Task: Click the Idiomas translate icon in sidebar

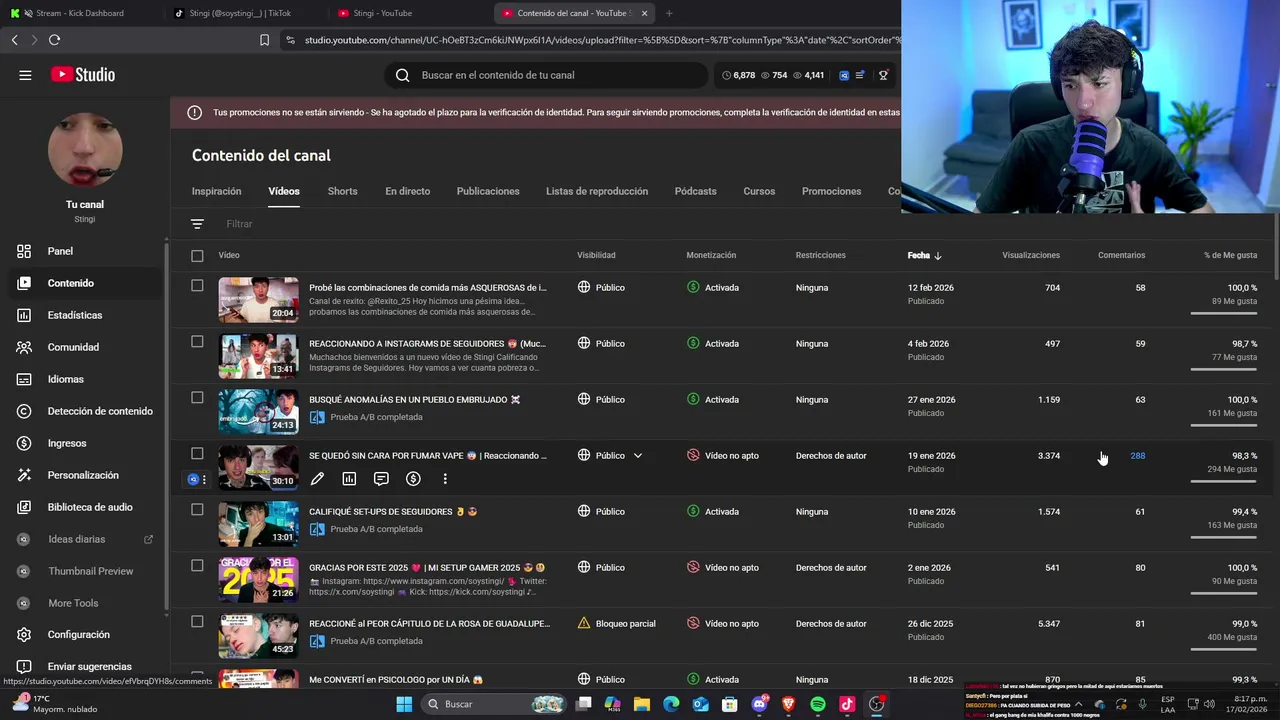Action: pos(25,379)
